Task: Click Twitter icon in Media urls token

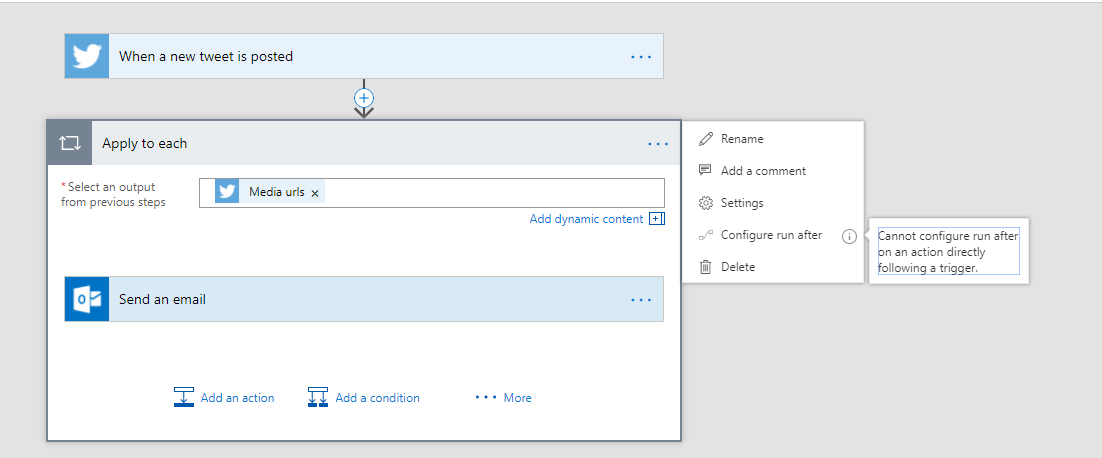Action: point(227,192)
